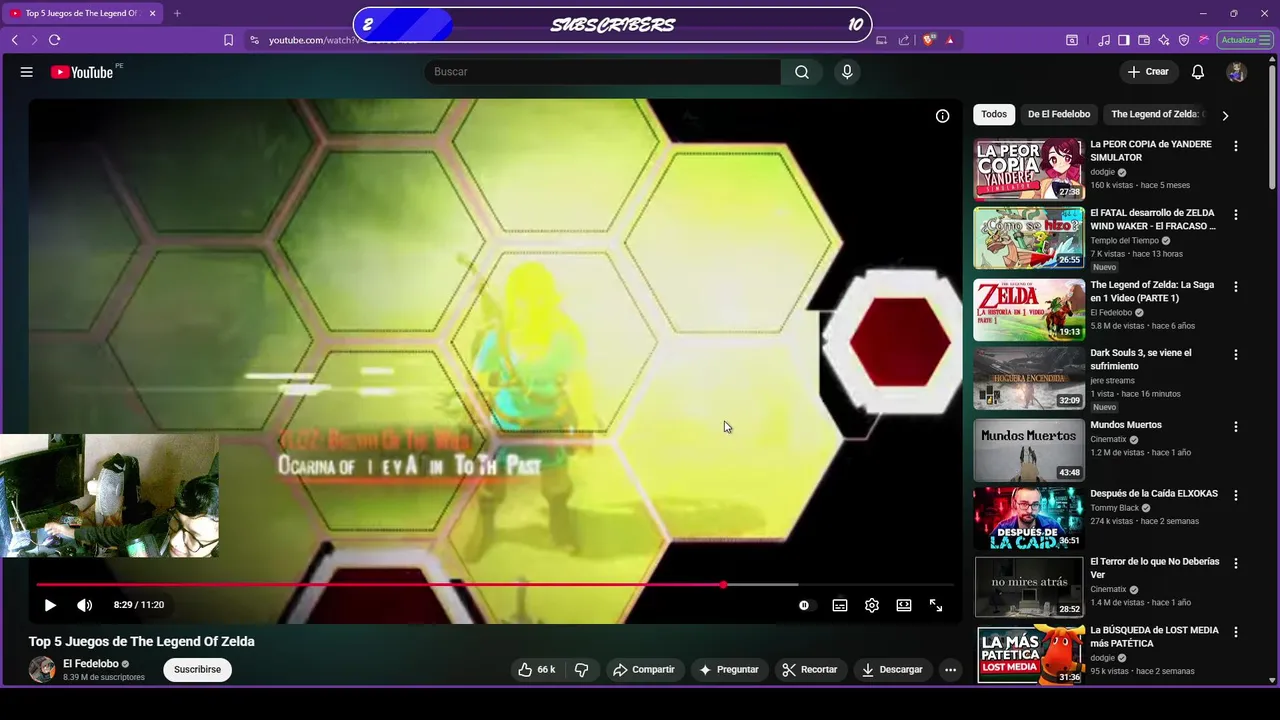The height and width of the screenshot is (720, 1280).
Task: Click Crear button
Action: pos(1147,72)
